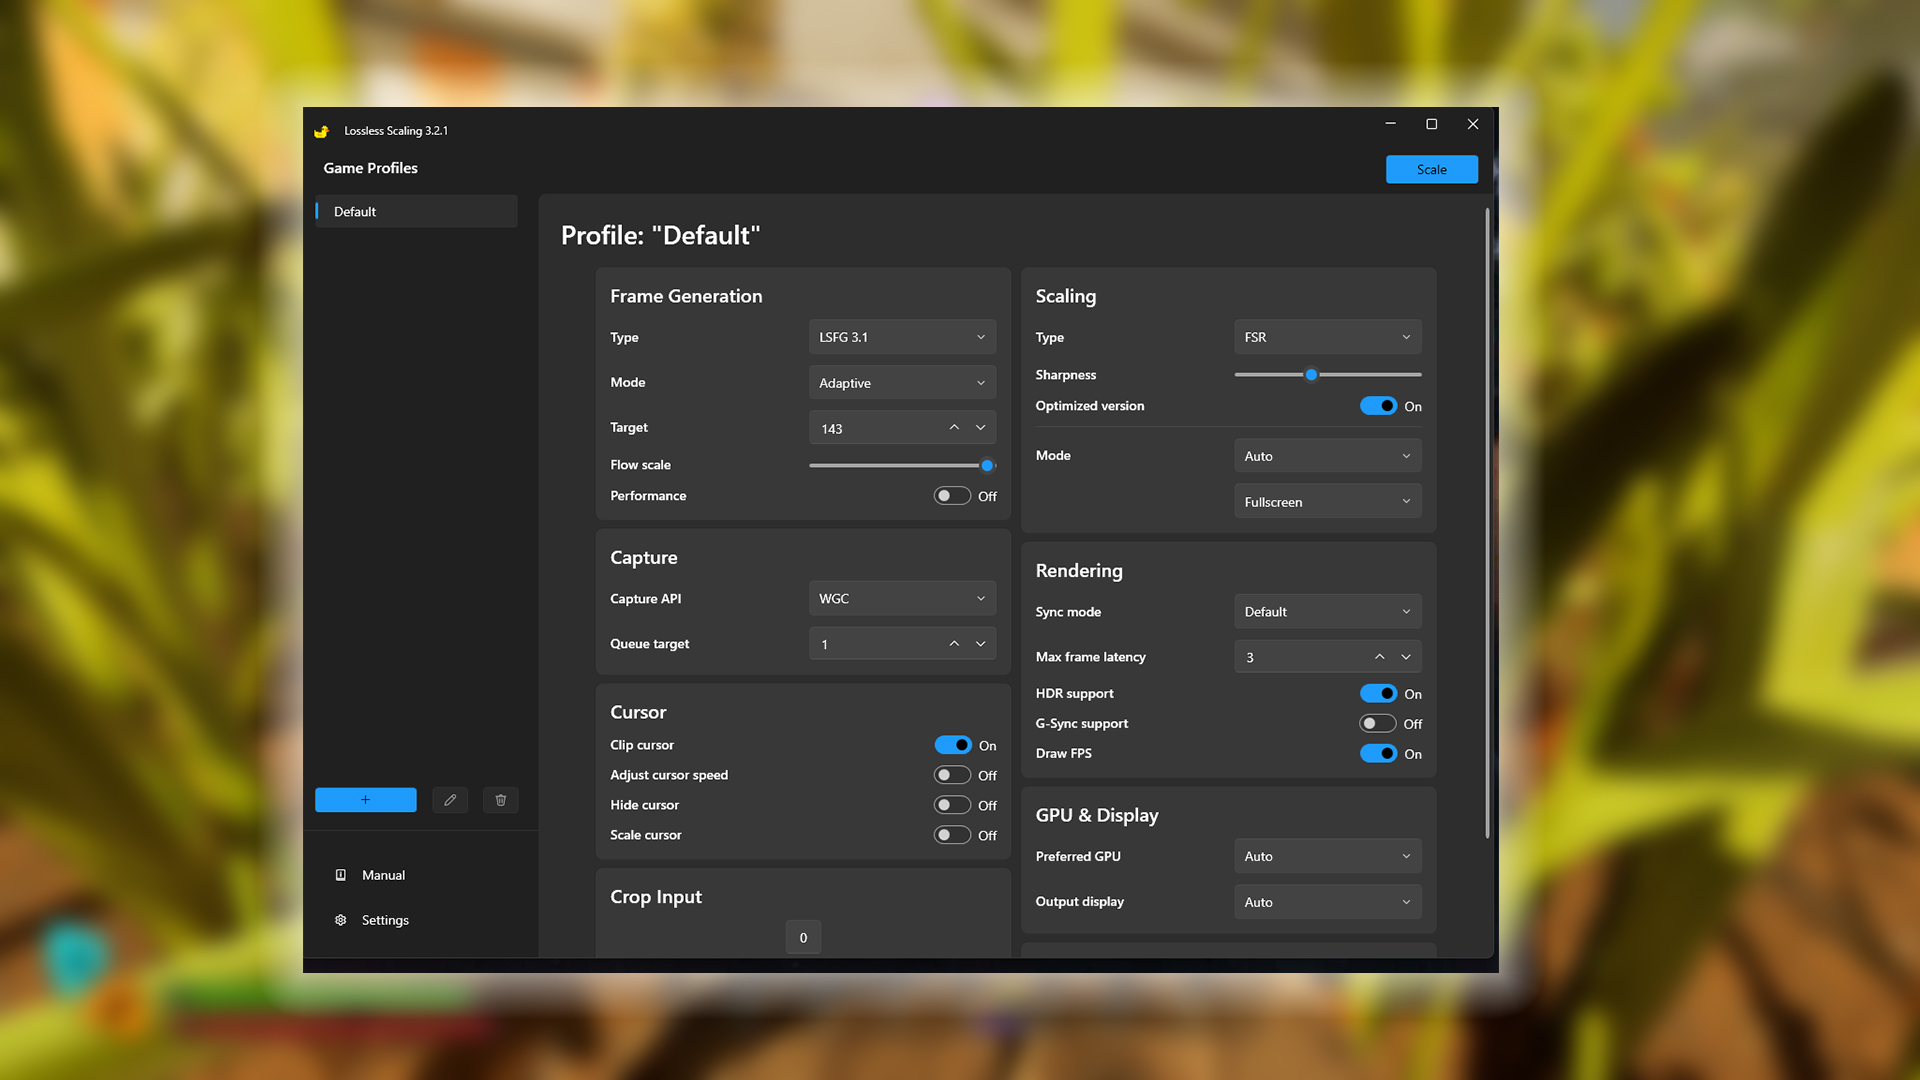Open Capture API dropdown WGC
The height and width of the screenshot is (1080, 1920).
pyautogui.click(x=902, y=599)
